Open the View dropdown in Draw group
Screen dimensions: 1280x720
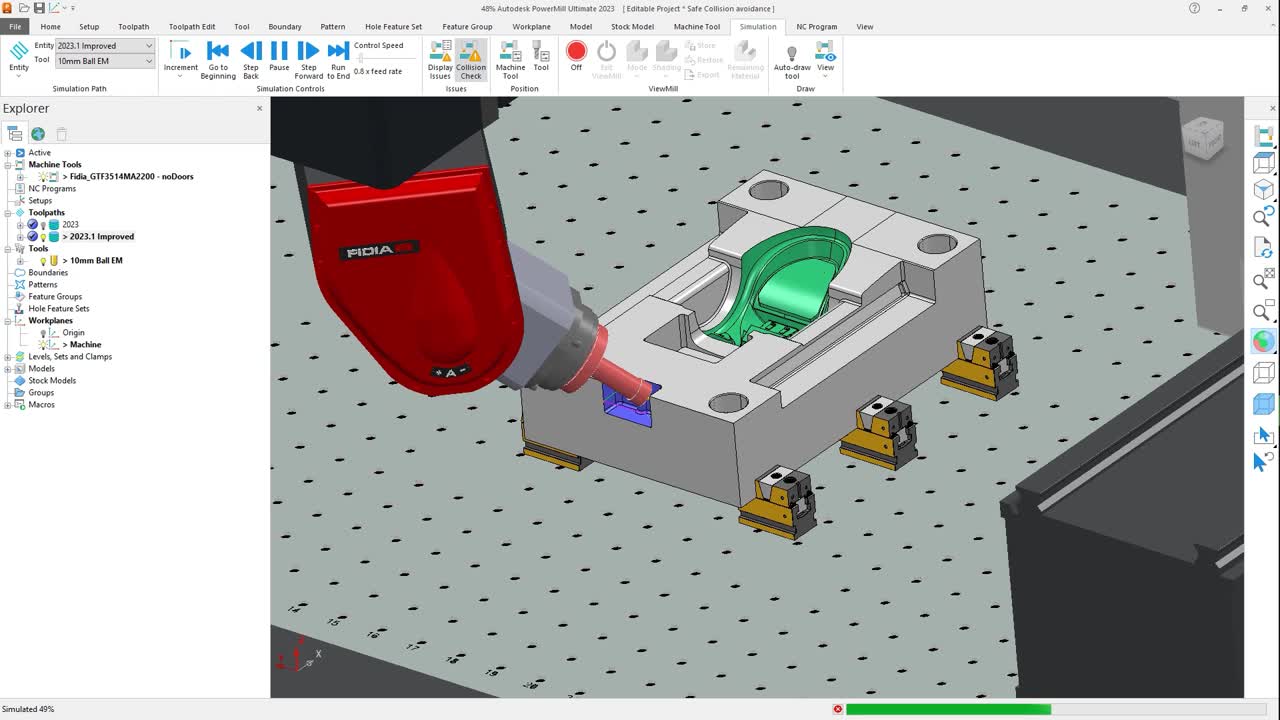825,59
